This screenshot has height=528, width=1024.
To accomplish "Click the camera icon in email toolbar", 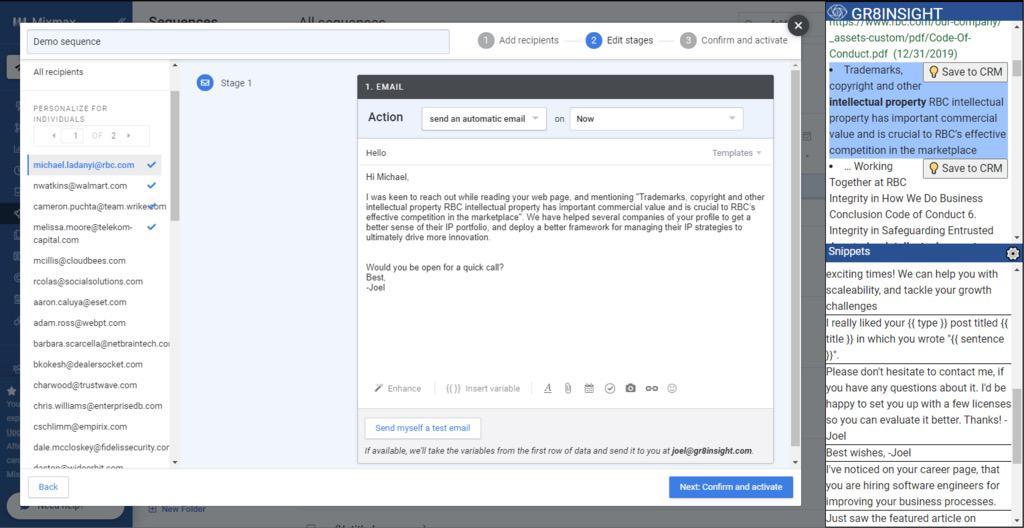I will point(630,388).
